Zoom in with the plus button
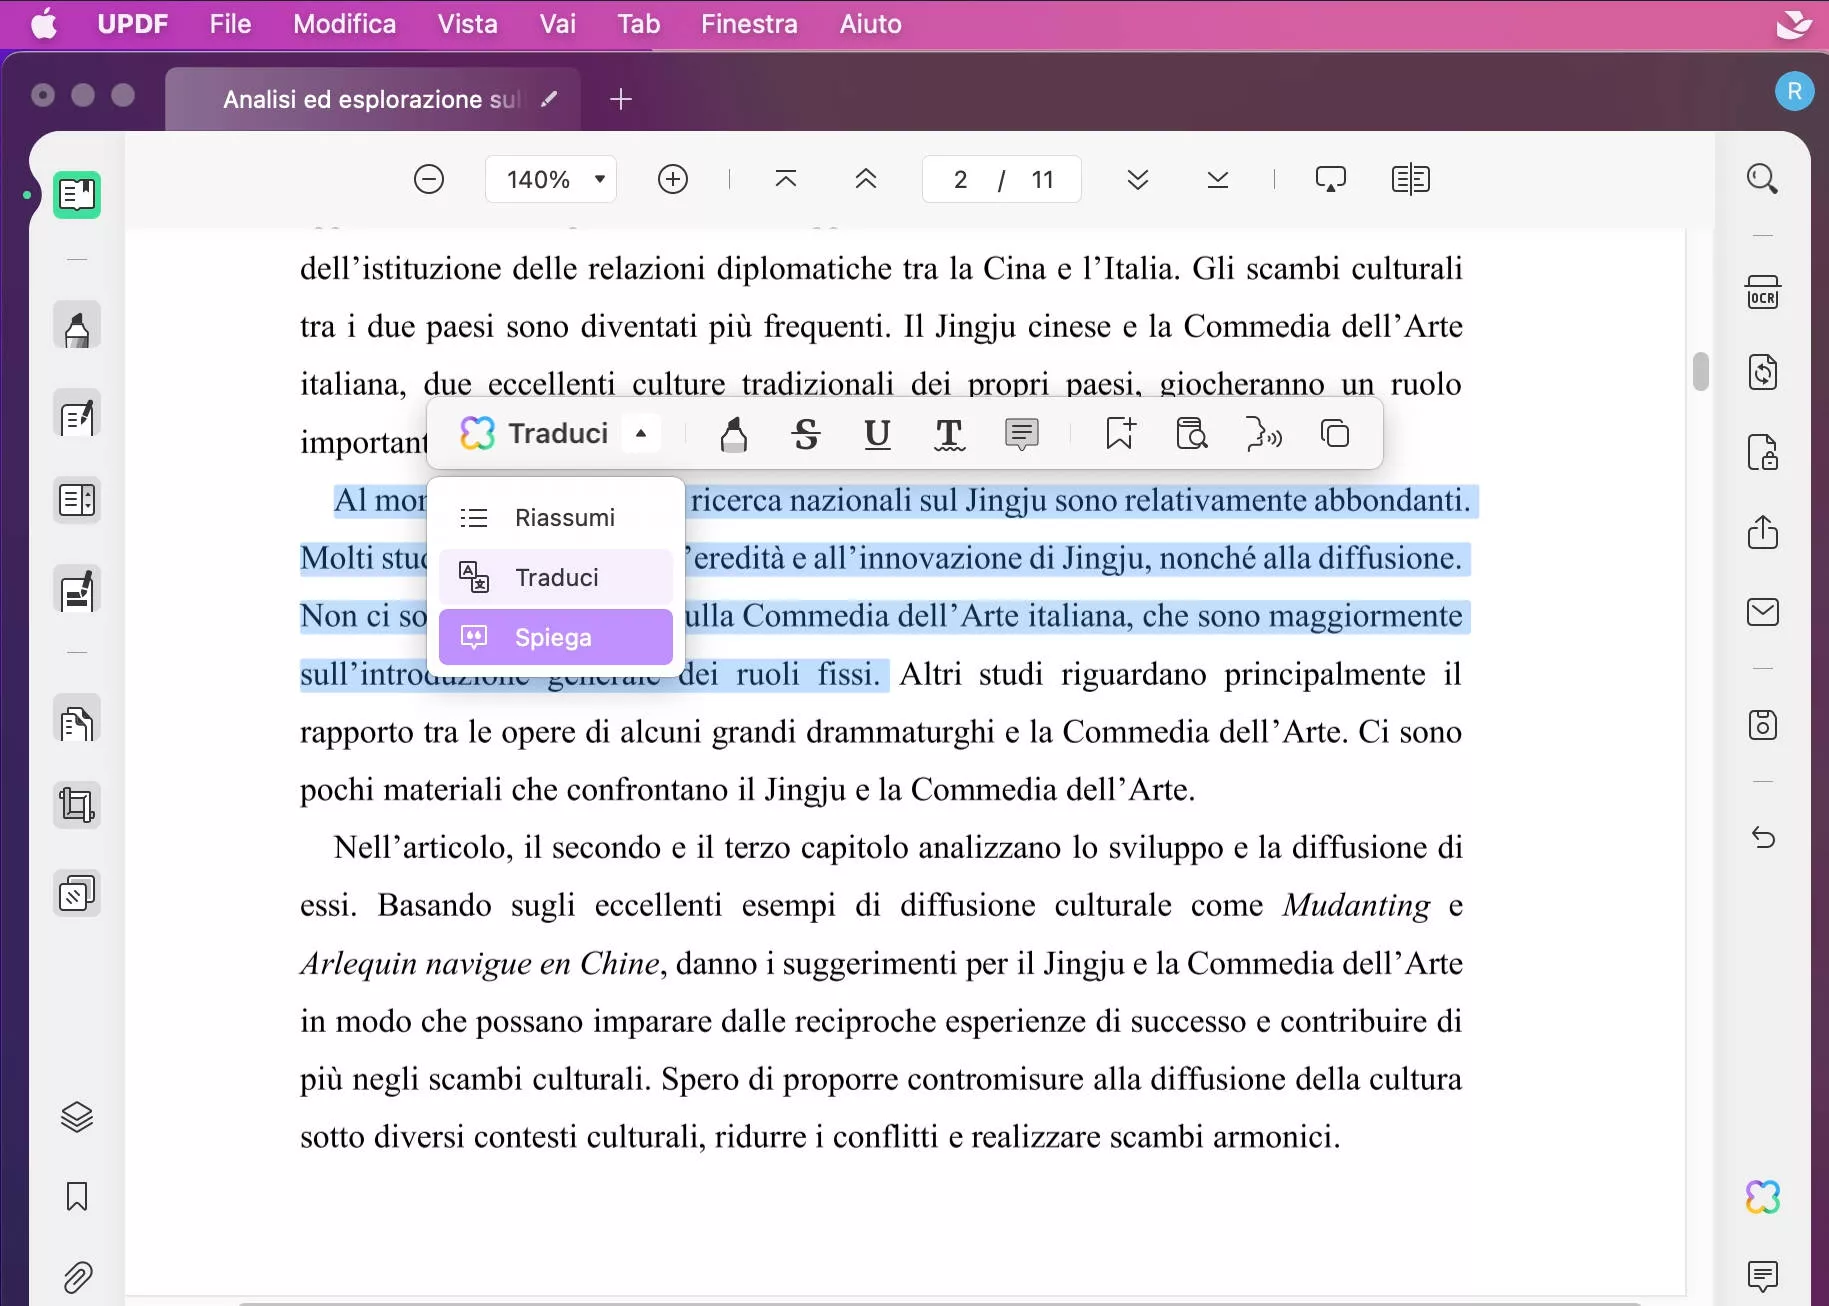The height and width of the screenshot is (1306, 1829). [673, 180]
